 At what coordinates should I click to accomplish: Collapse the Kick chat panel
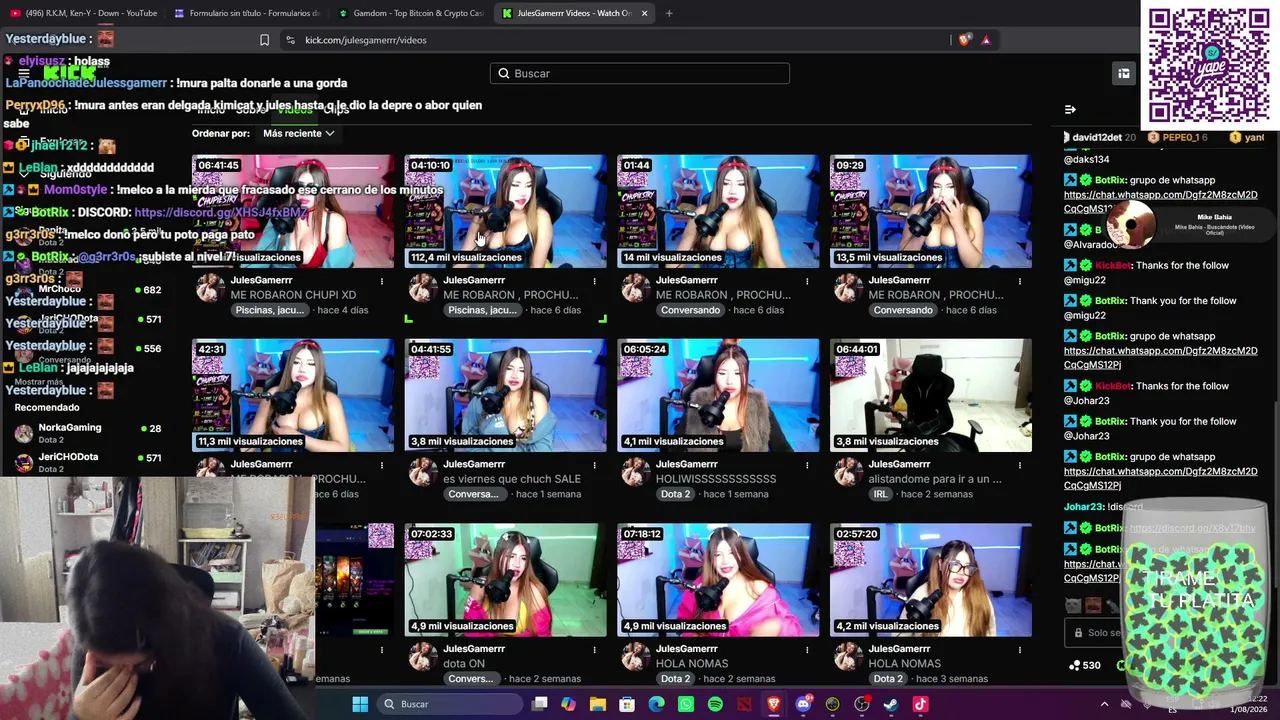click(1070, 109)
